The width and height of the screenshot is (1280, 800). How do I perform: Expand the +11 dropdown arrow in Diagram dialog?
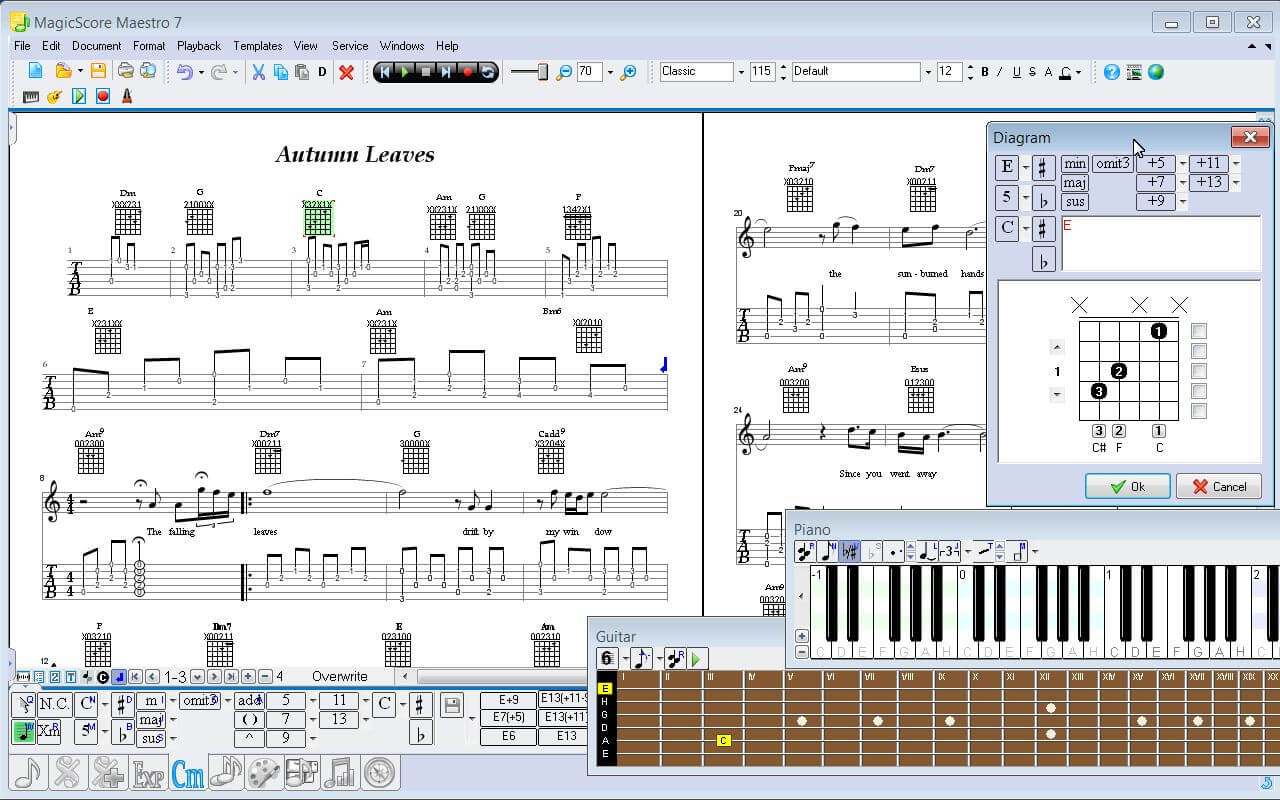click(x=1236, y=164)
